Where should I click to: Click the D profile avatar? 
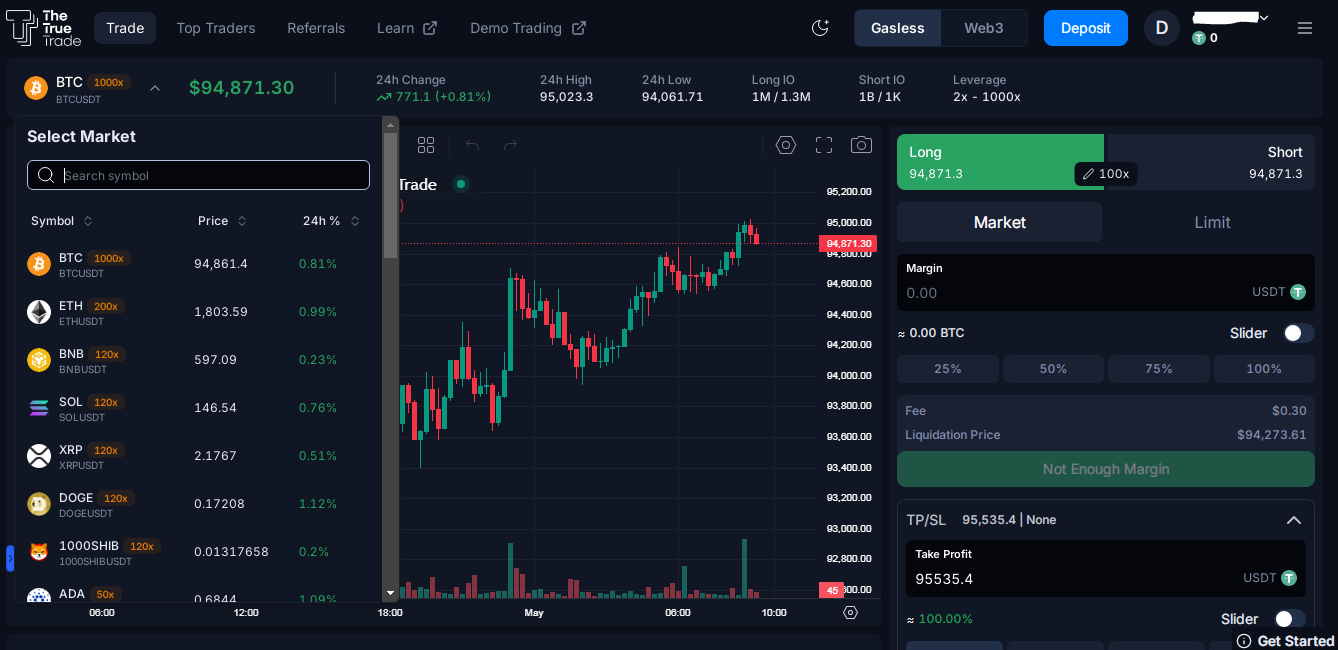pos(1162,28)
